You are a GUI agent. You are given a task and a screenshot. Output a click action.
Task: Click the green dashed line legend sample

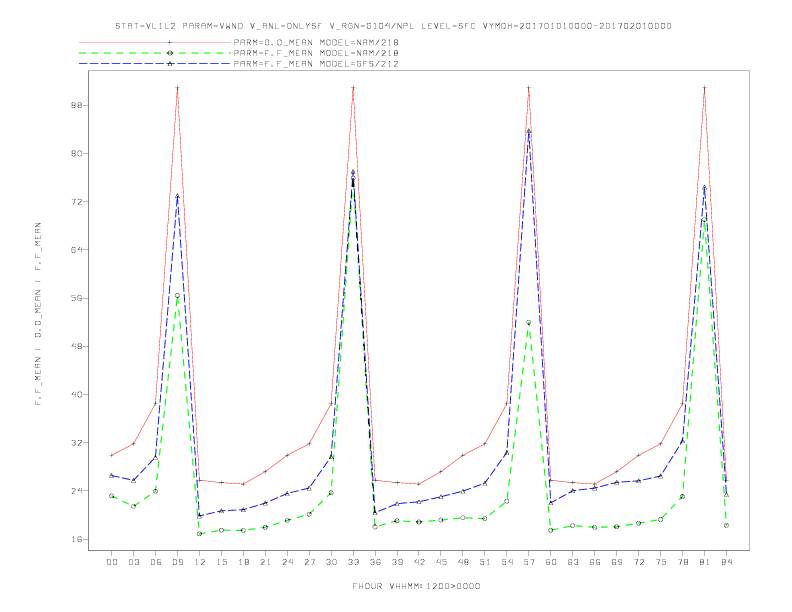point(155,53)
